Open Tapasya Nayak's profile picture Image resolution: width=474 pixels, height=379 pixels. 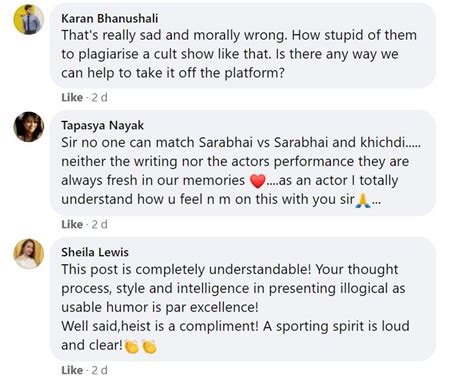(x=29, y=127)
